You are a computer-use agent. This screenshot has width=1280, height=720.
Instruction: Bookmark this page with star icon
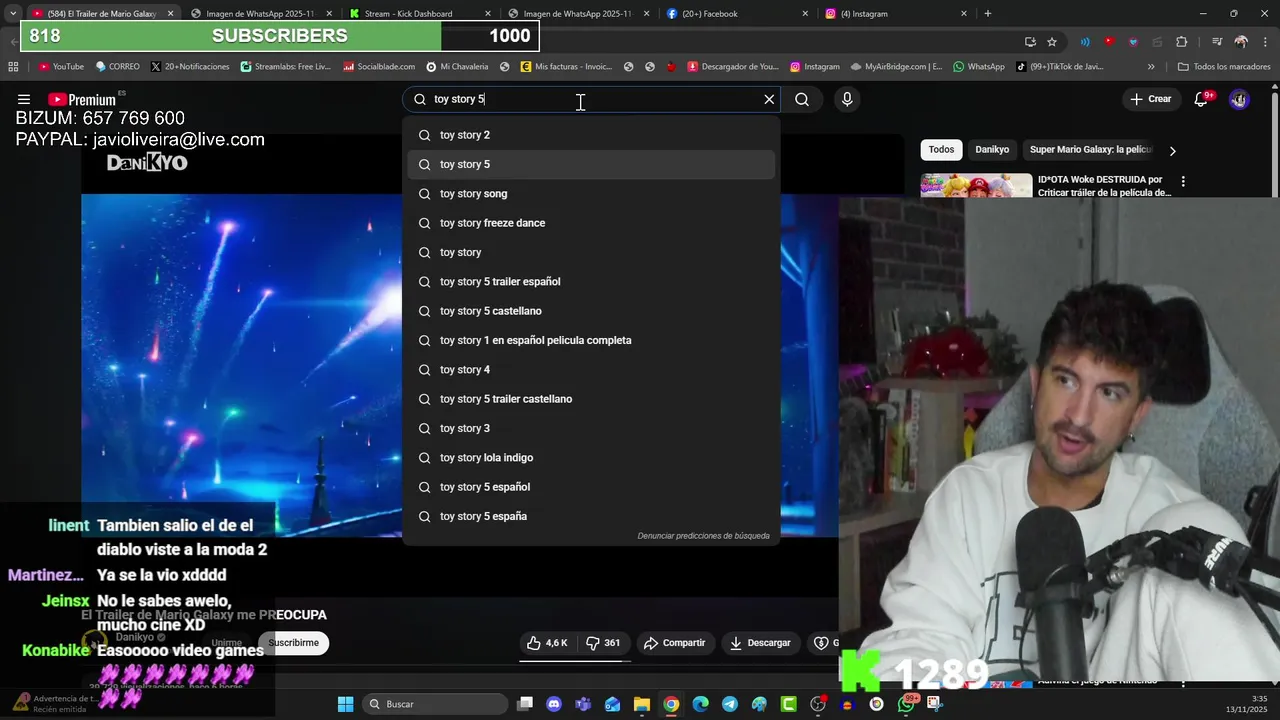[x=1052, y=42]
